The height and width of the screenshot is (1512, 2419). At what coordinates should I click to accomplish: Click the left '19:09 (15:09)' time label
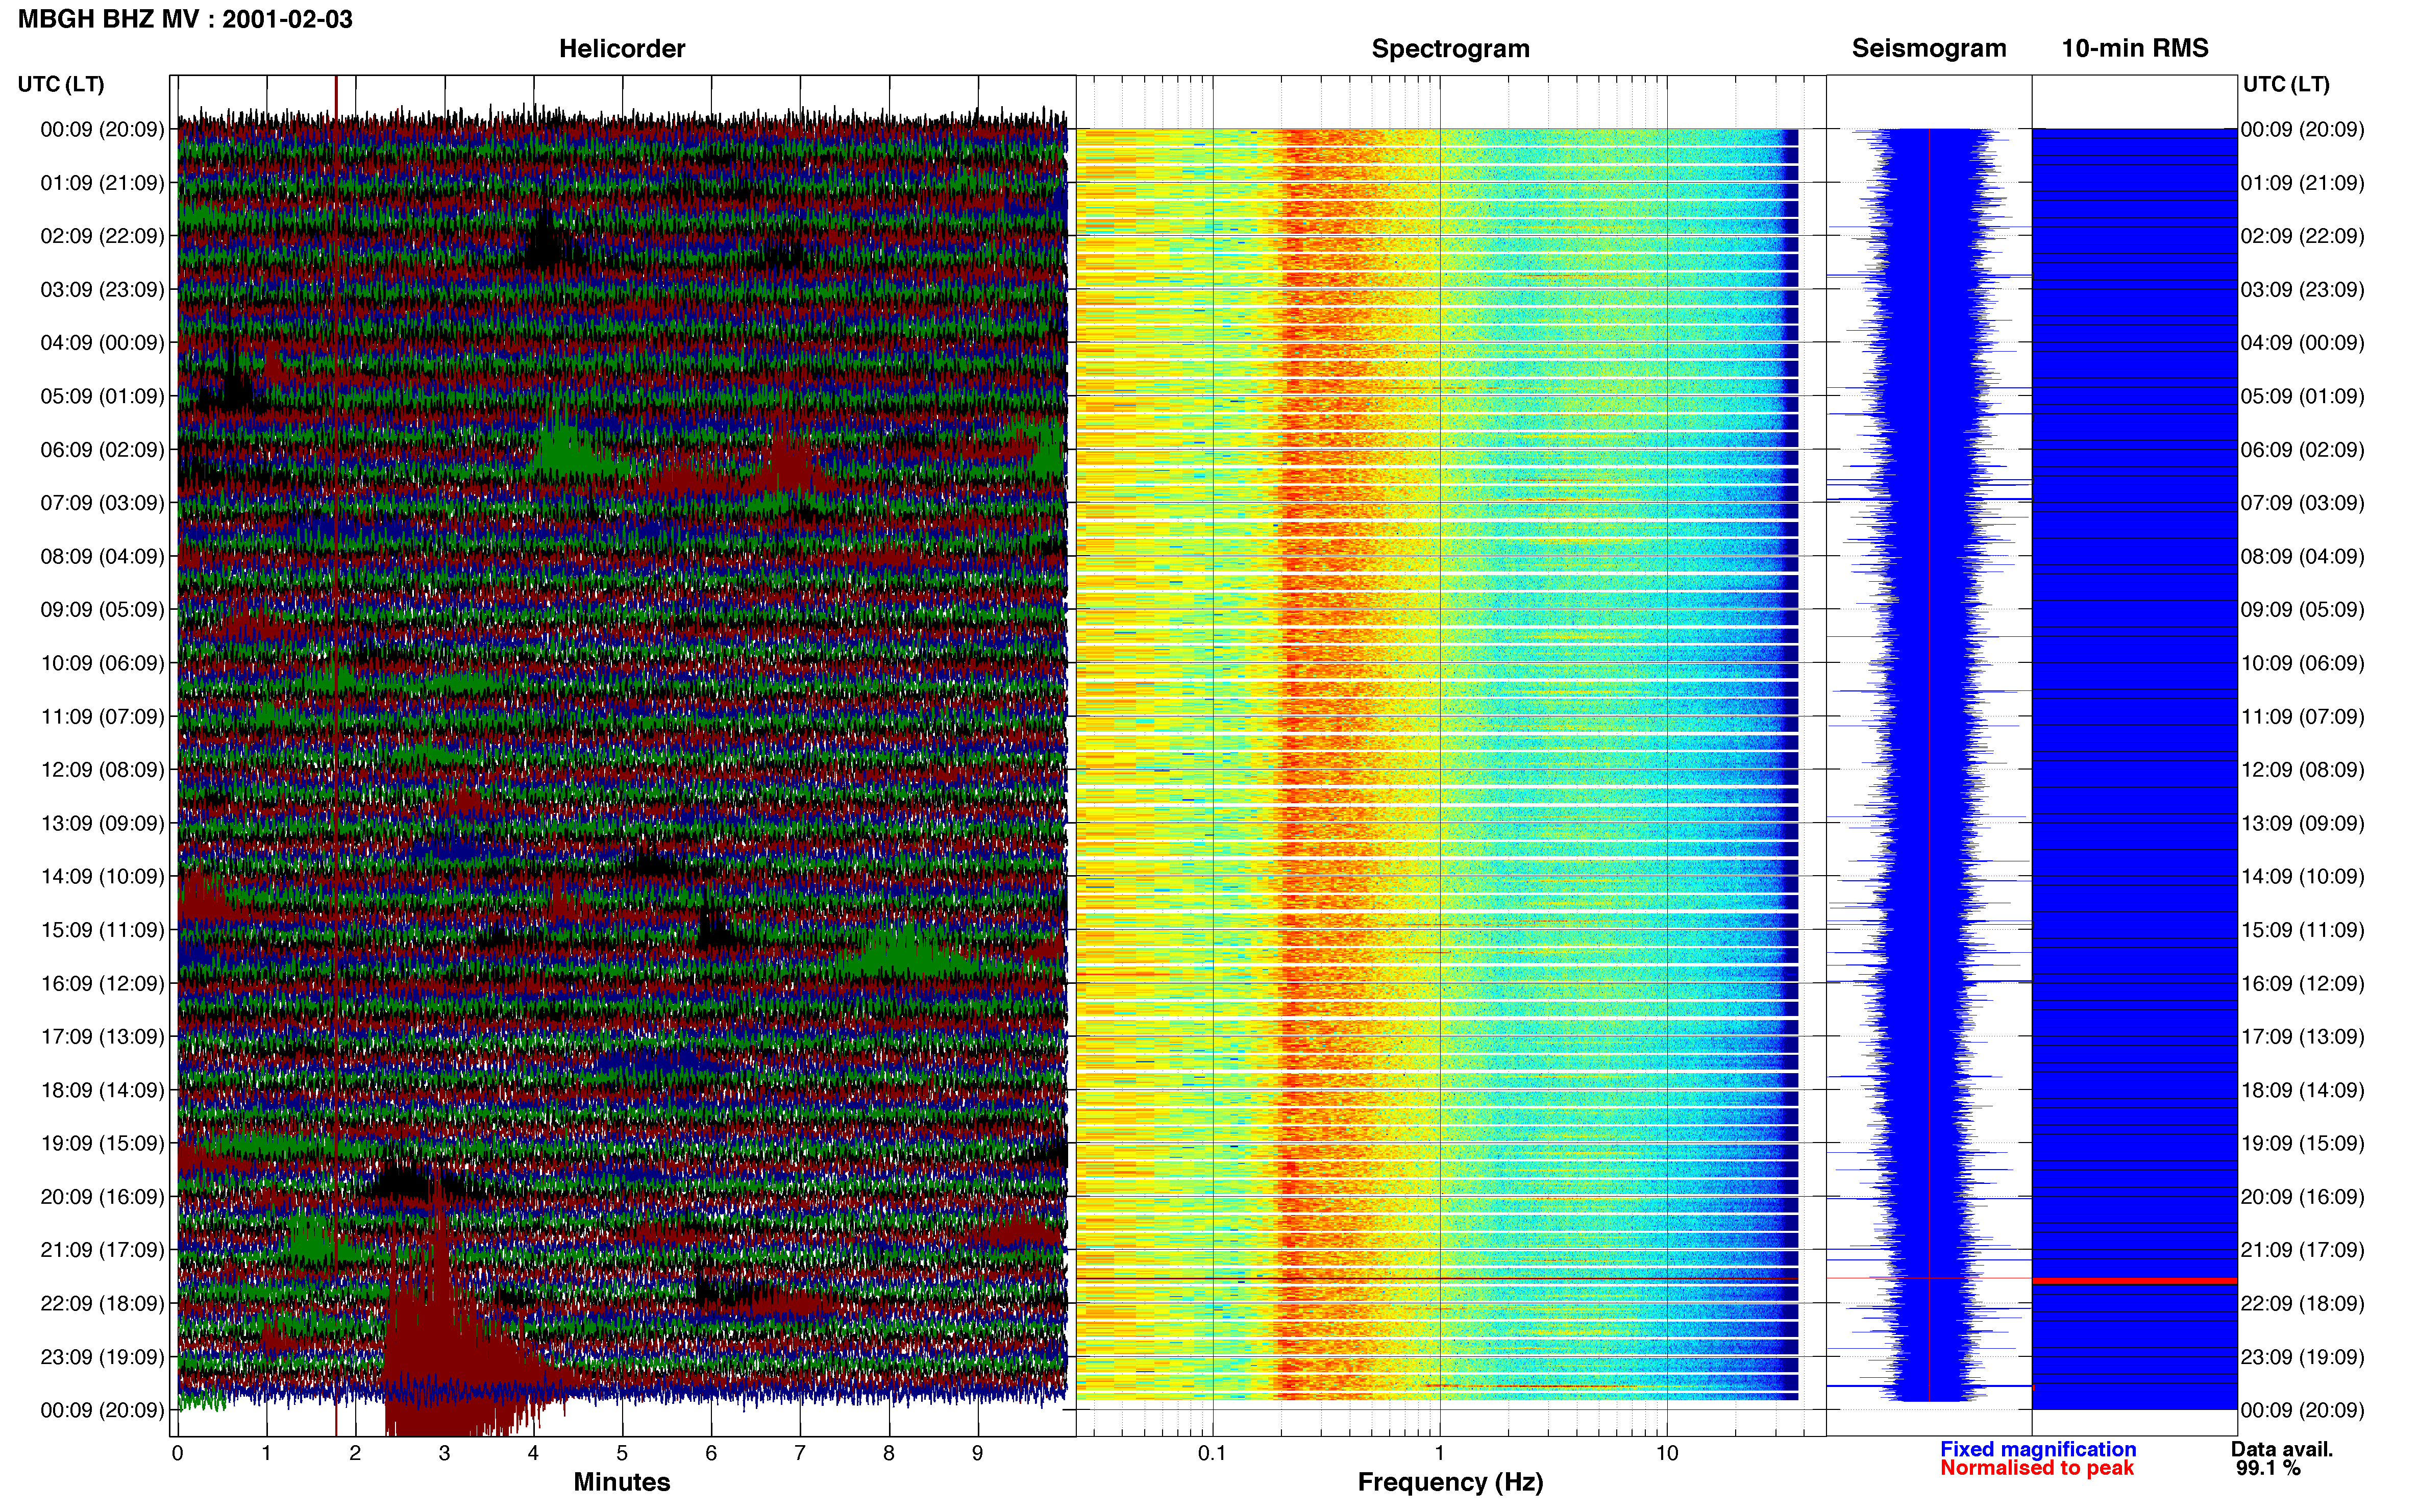coord(102,1144)
